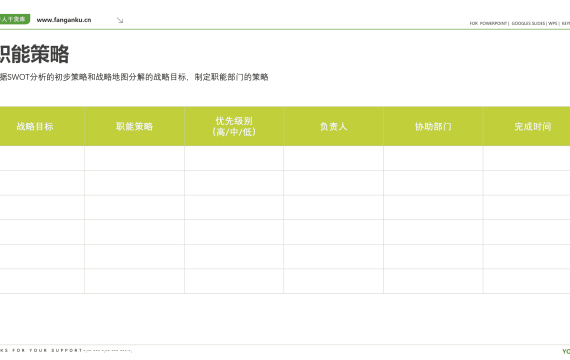Image resolution: width=570 pixels, height=360 pixels.
Task: Click the www.fanganku.cn link
Action: pyautogui.click(x=64, y=20)
